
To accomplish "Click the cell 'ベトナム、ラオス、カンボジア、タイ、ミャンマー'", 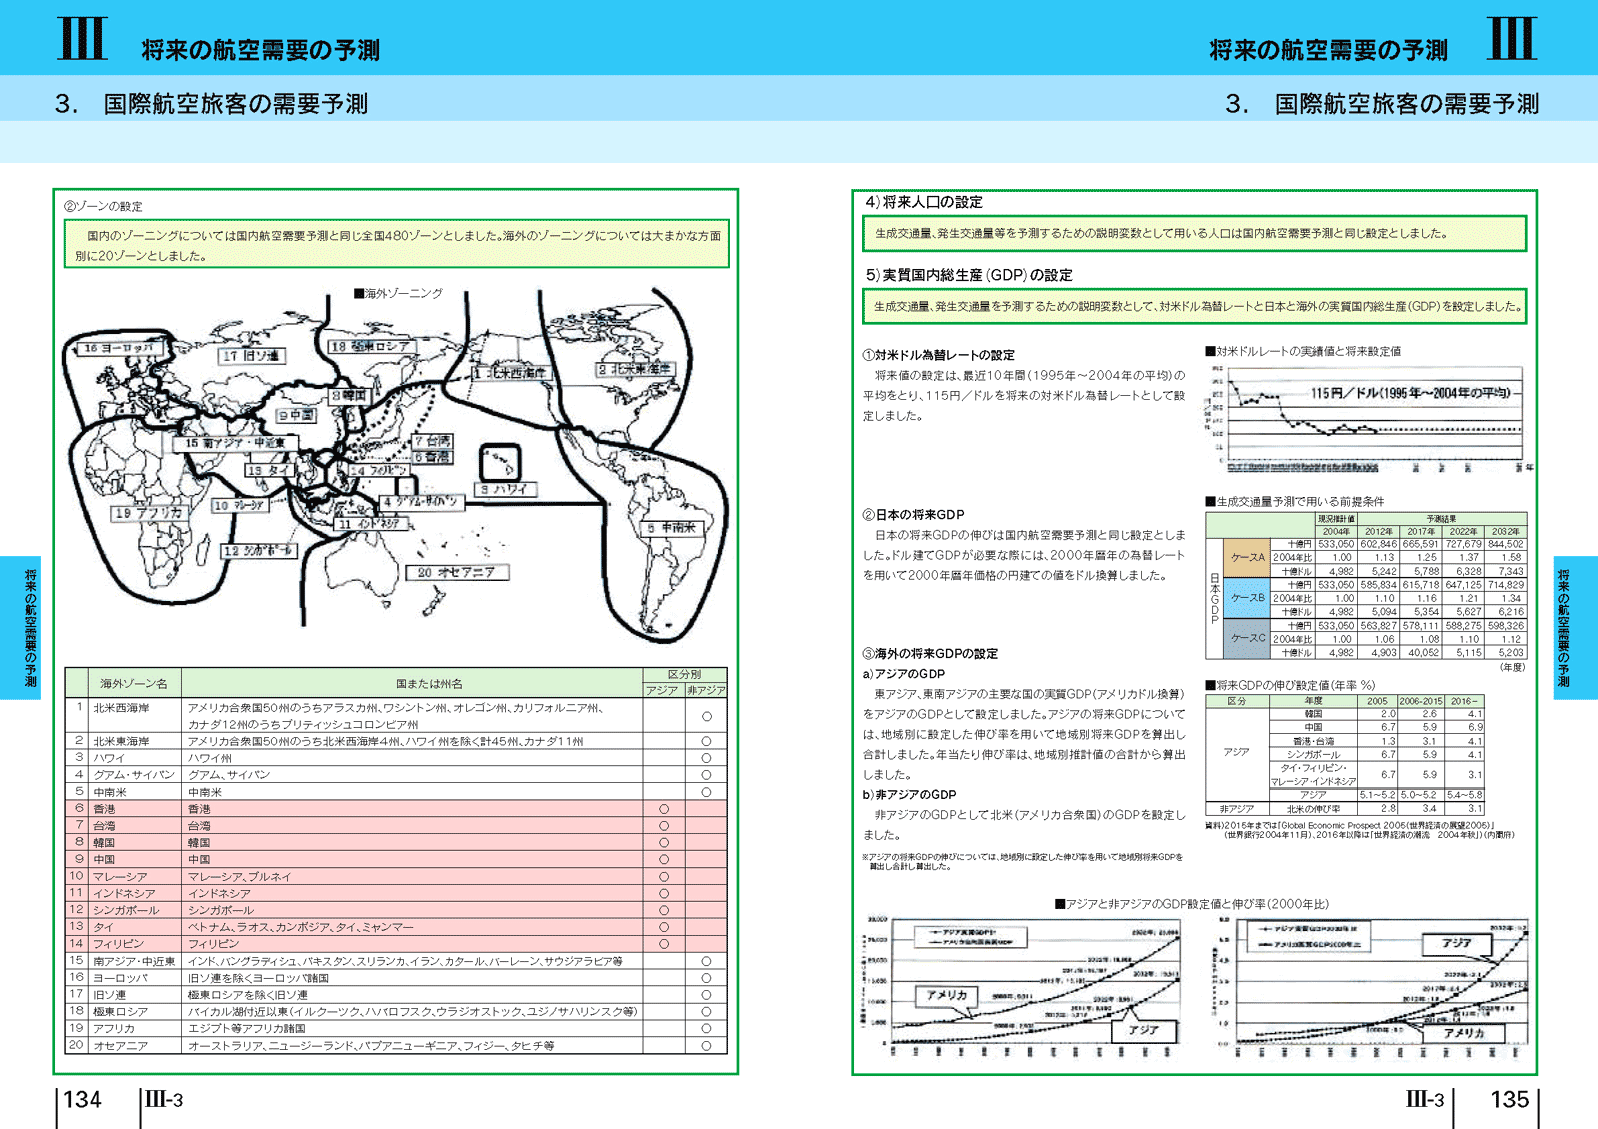I will (x=300, y=927).
